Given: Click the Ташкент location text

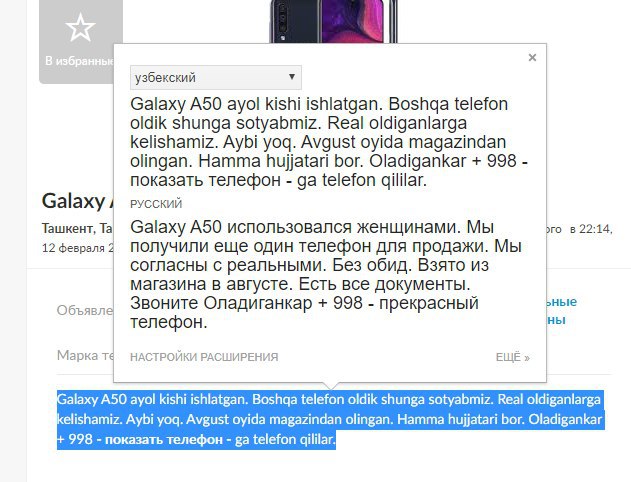Looking at the screenshot, I should click(x=67, y=229).
